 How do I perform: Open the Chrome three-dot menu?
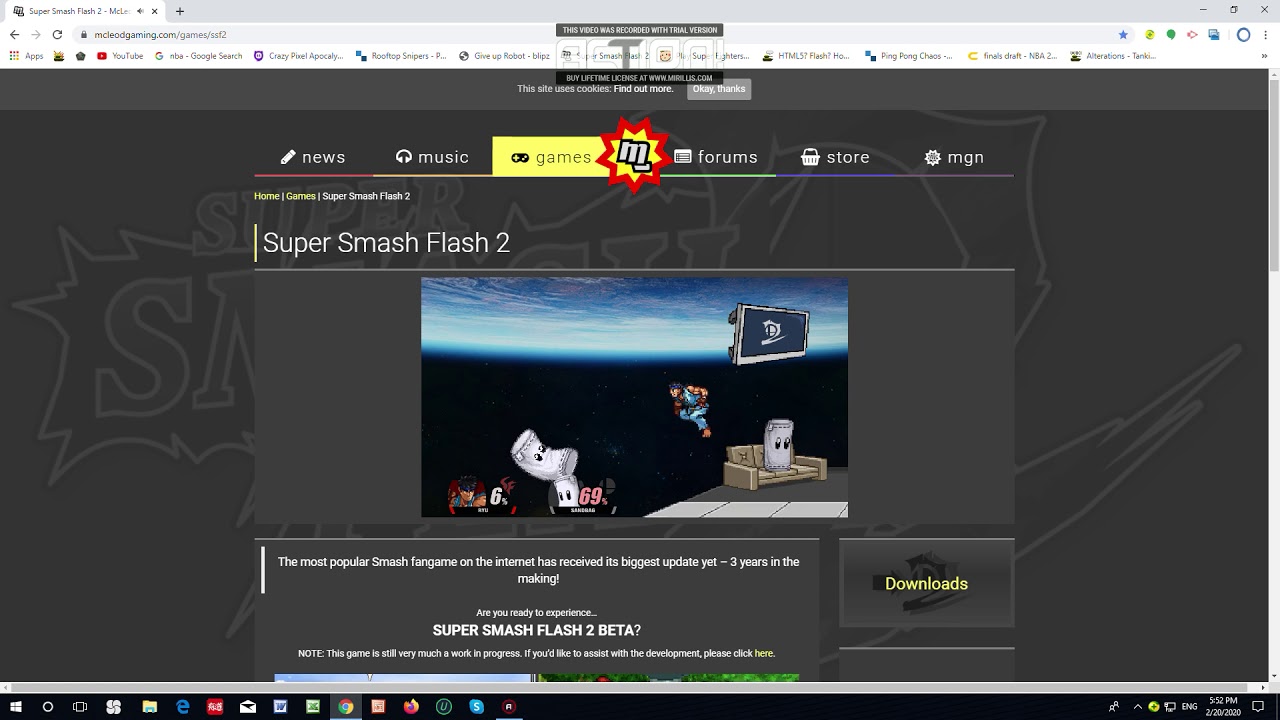tap(1265, 34)
